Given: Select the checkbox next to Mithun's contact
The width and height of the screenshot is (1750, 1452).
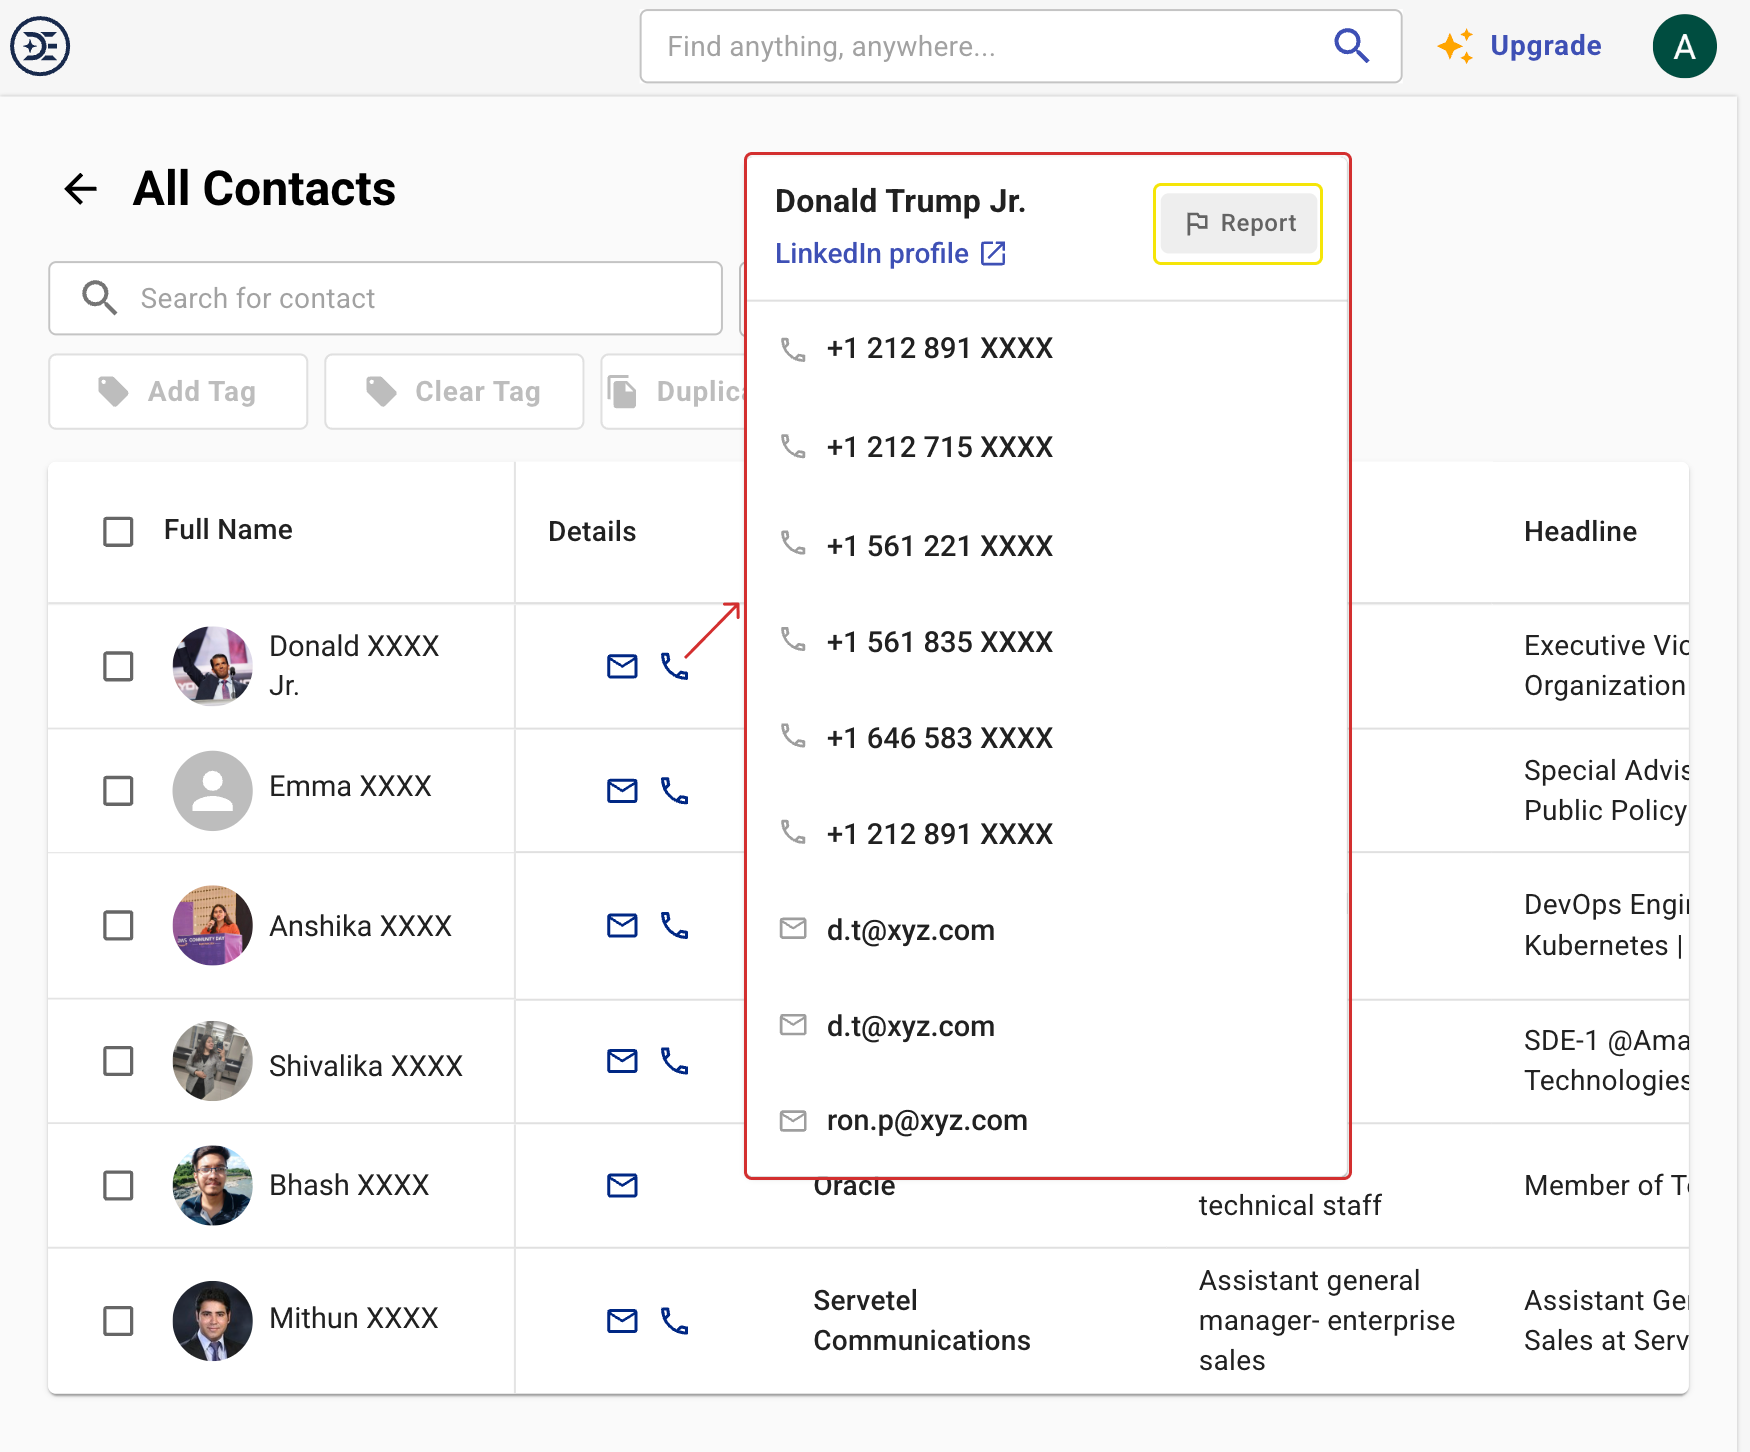Looking at the screenshot, I should 118,1321.
